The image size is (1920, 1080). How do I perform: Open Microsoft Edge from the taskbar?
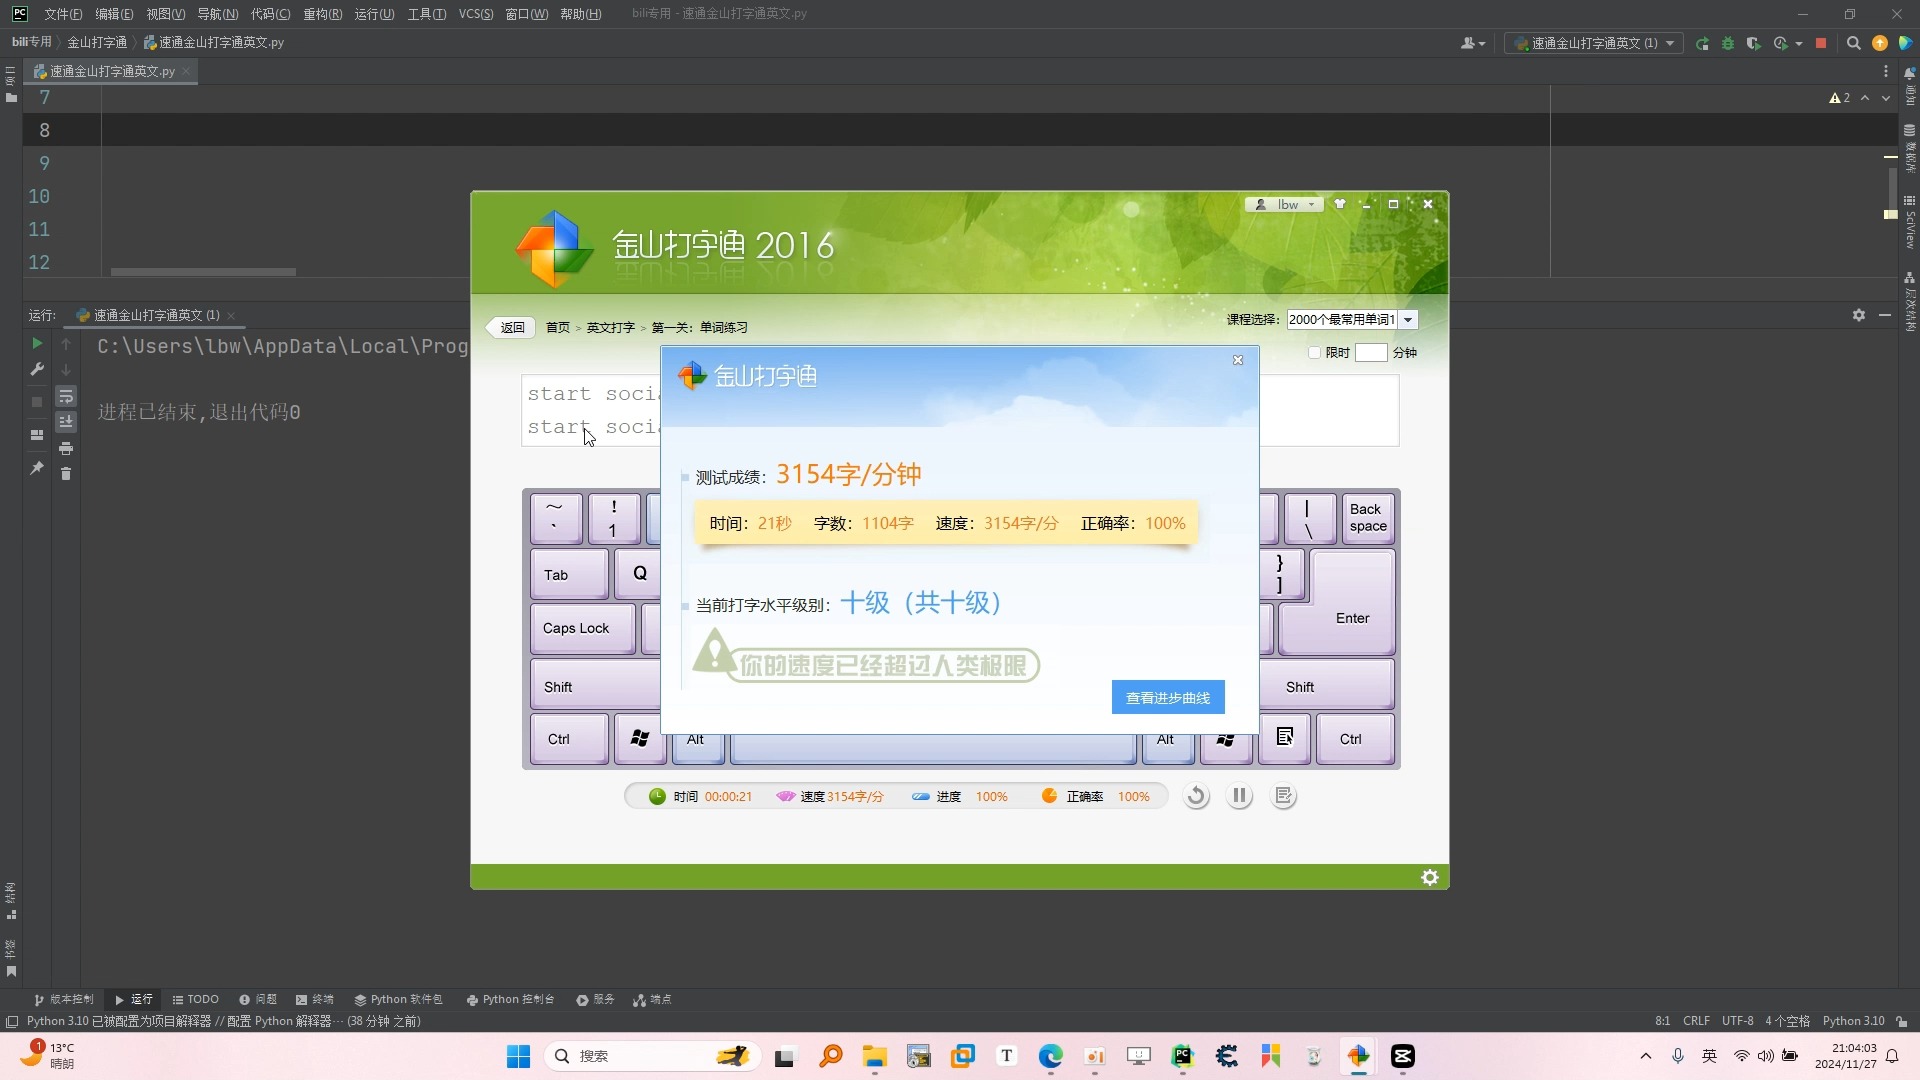click(x=1050, y=1056)
